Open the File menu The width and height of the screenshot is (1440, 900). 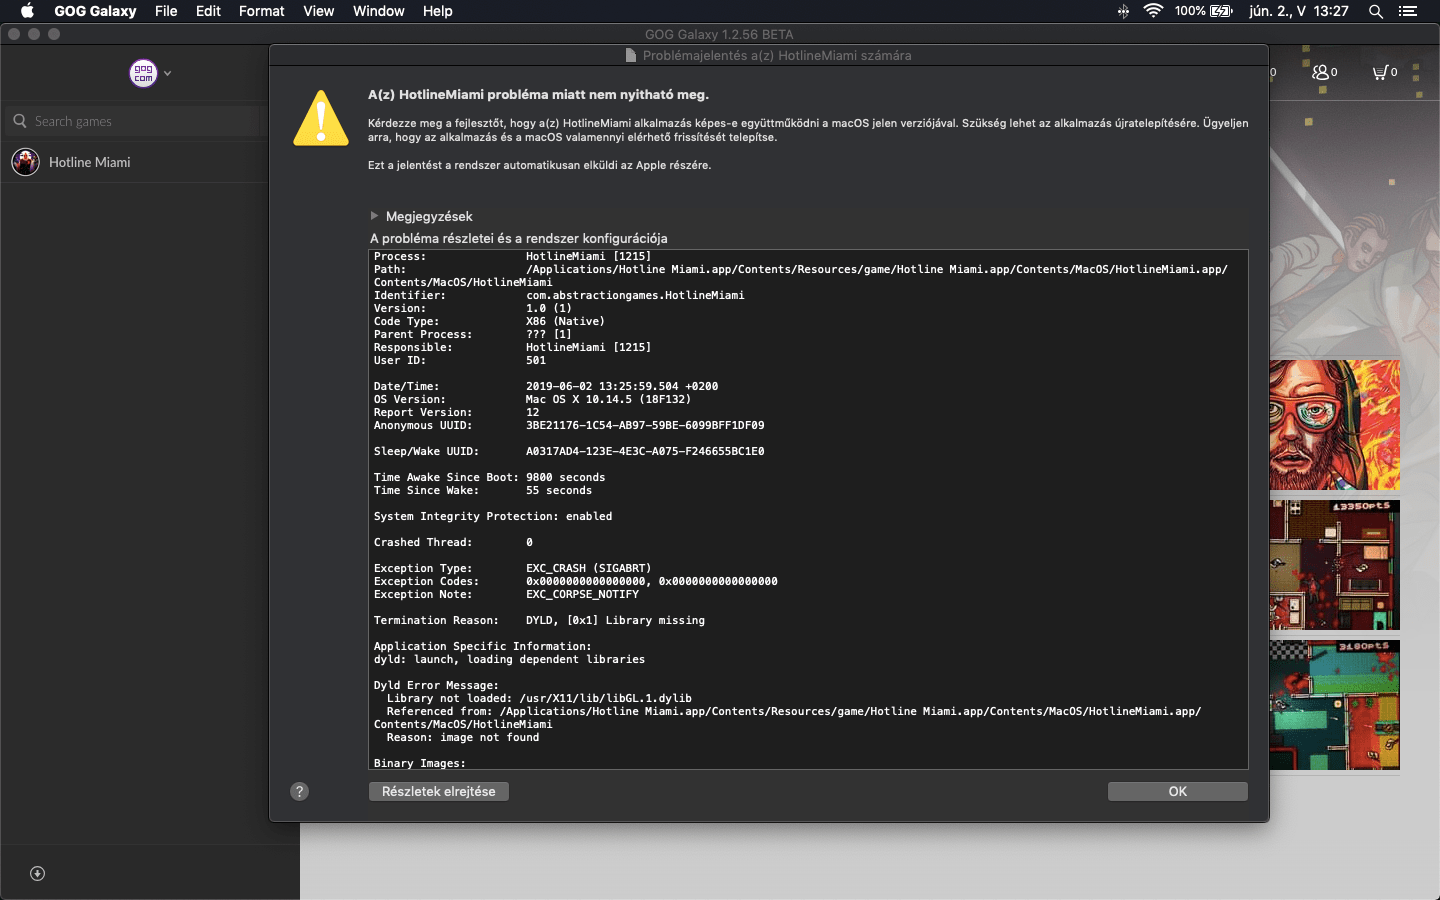click(x=166, y=11)
